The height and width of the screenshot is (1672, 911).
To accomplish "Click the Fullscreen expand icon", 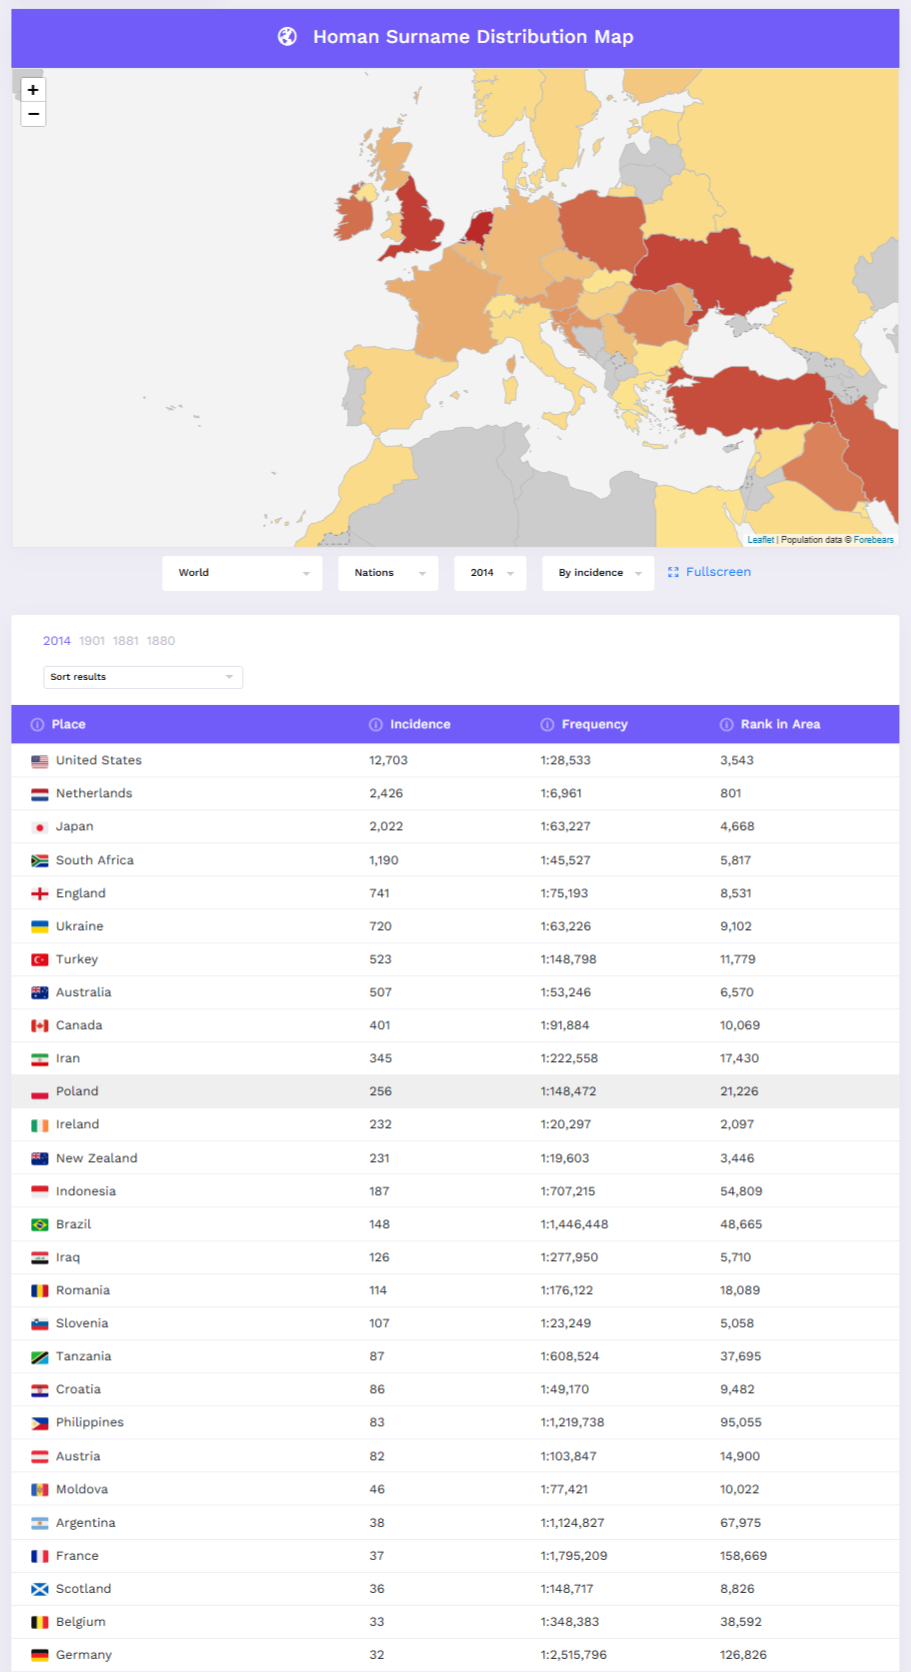I will coord(673,572).
